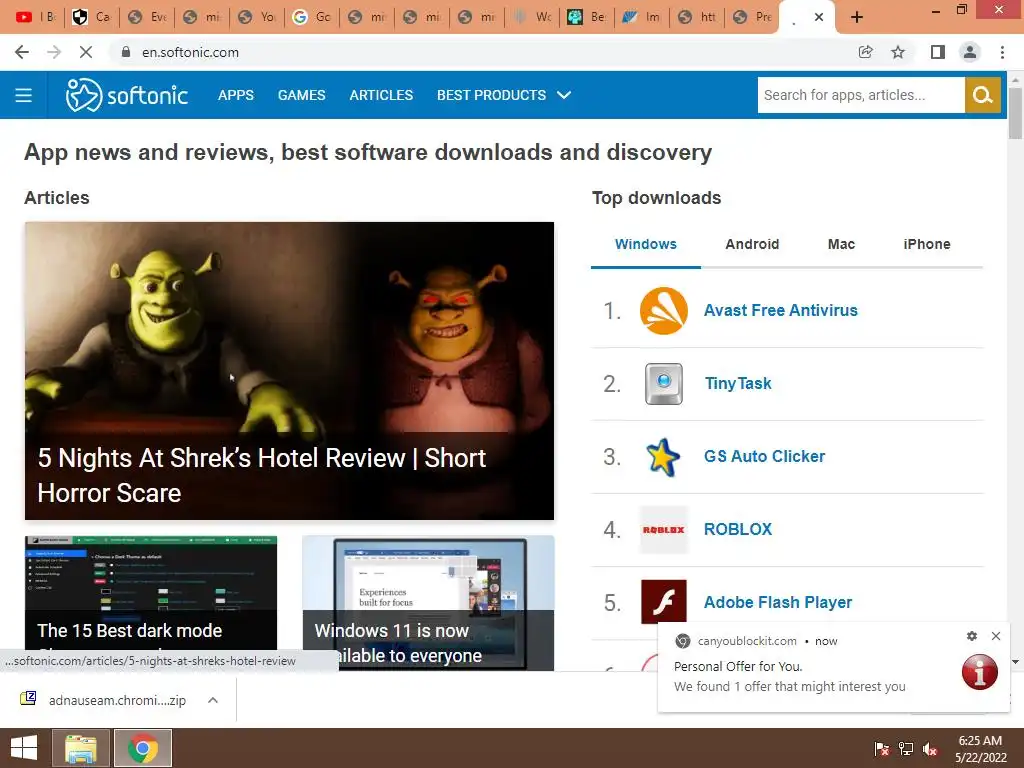Viewport: 1024px width, 768px height.
Task: Open notification settings gear icon
Action: tap(972, 636)
